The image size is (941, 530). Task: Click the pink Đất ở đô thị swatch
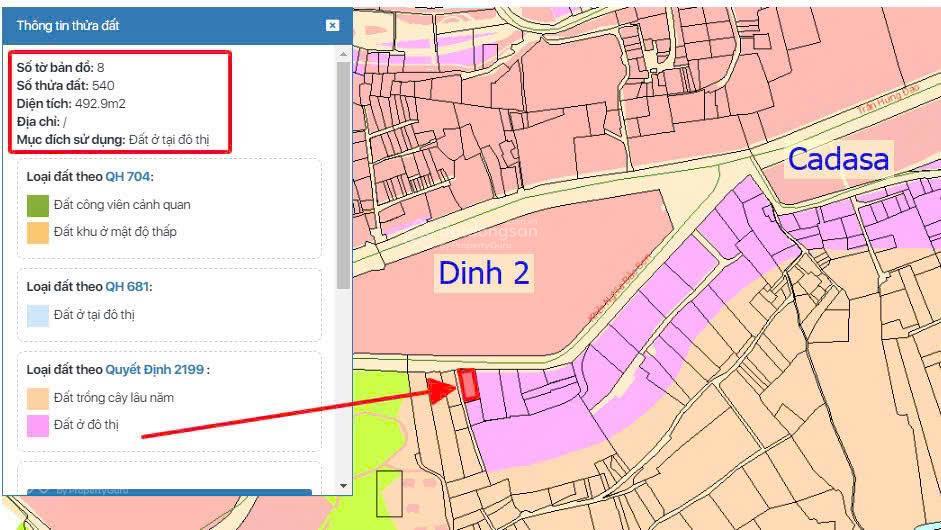point(38,426)
